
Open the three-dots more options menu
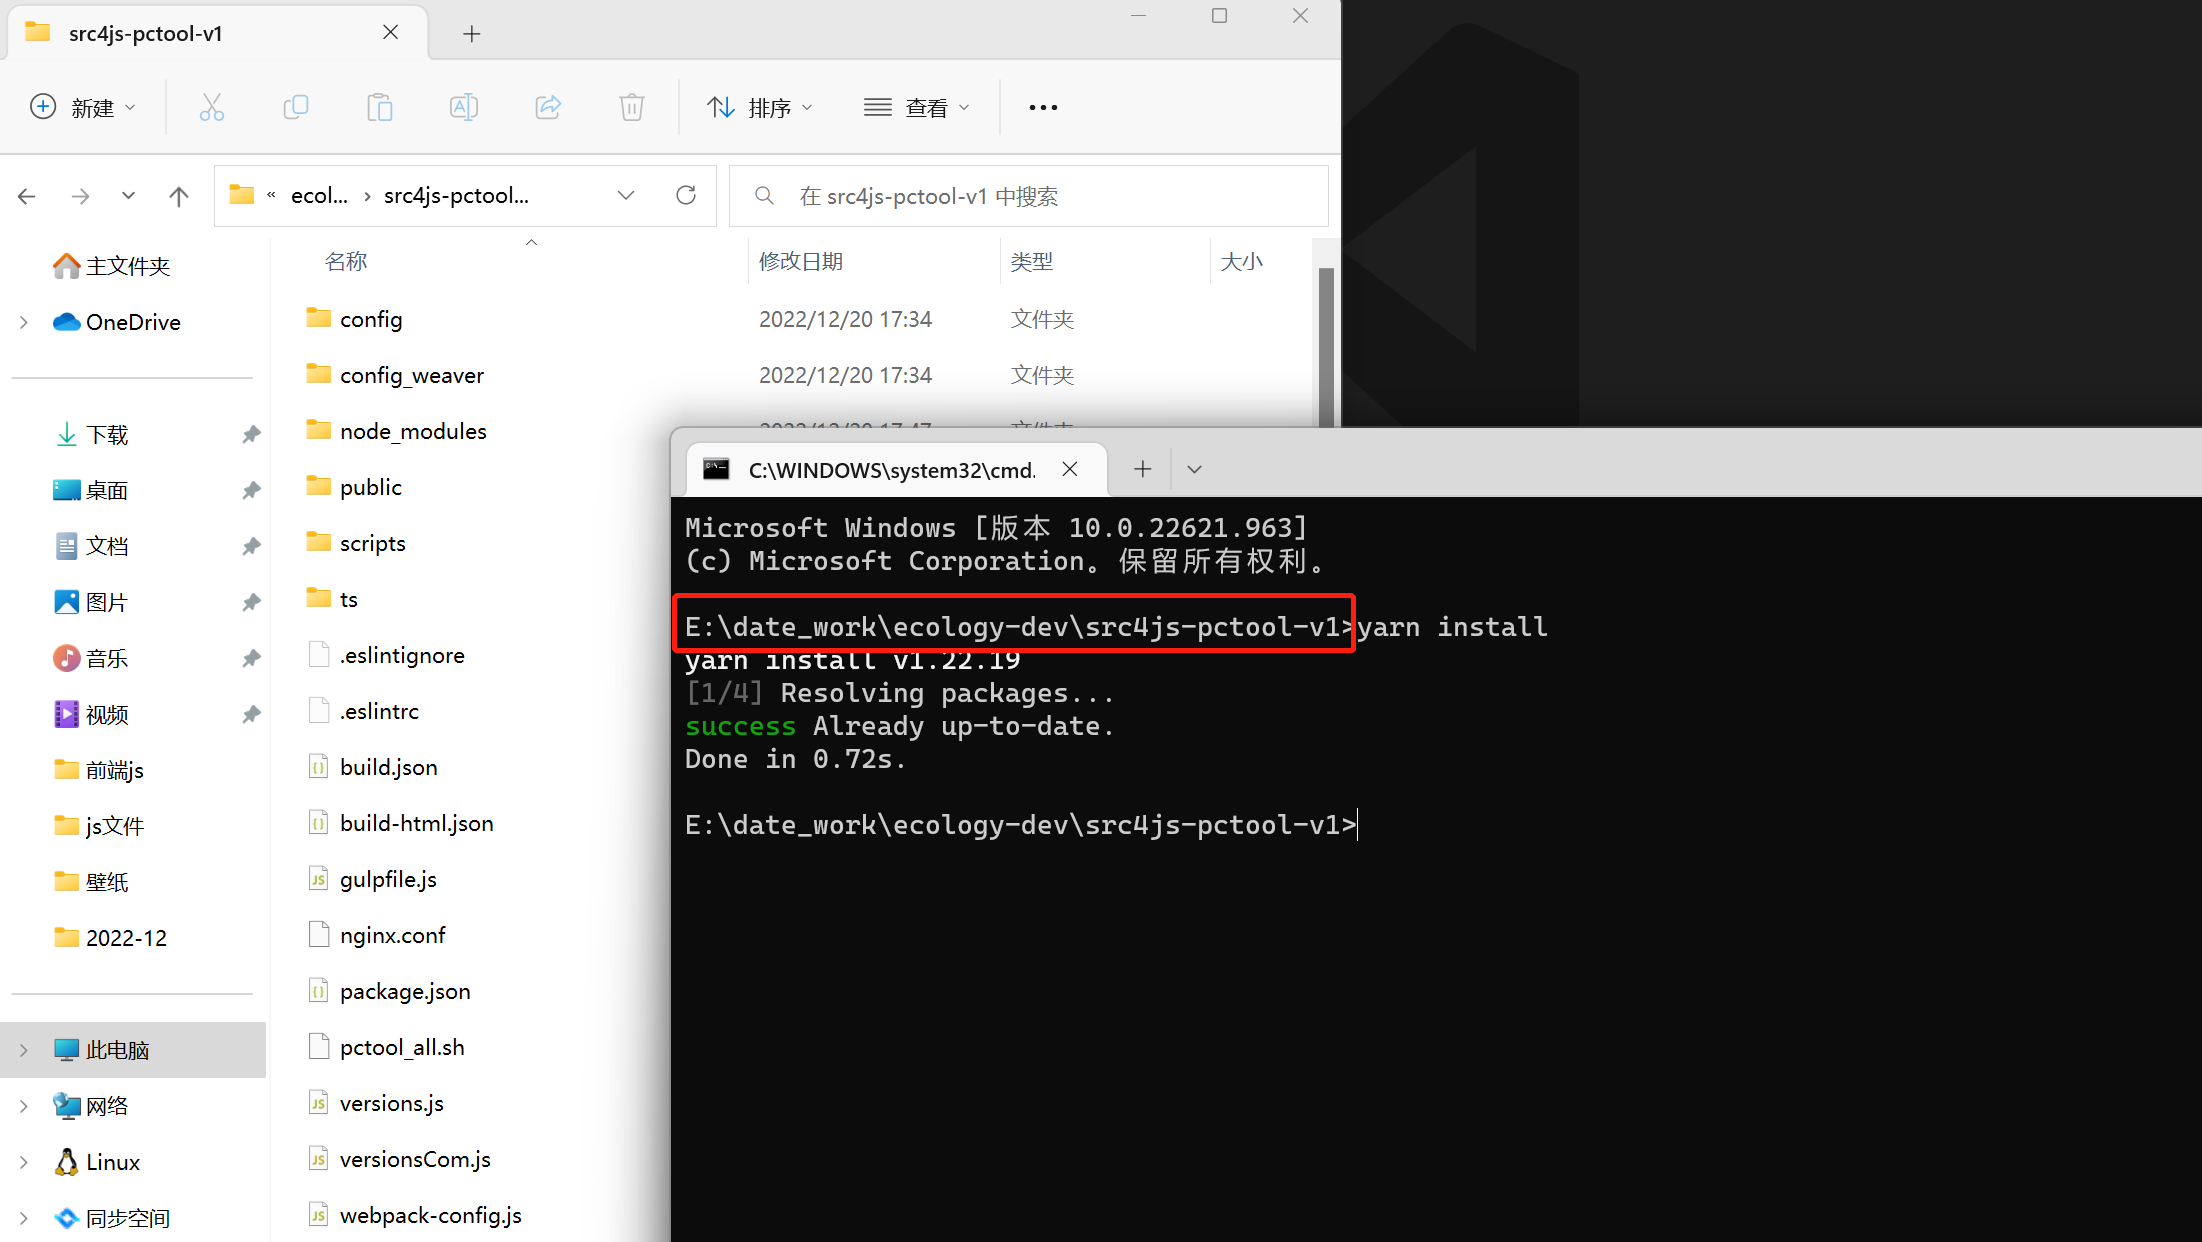(x=1043, y=107)
